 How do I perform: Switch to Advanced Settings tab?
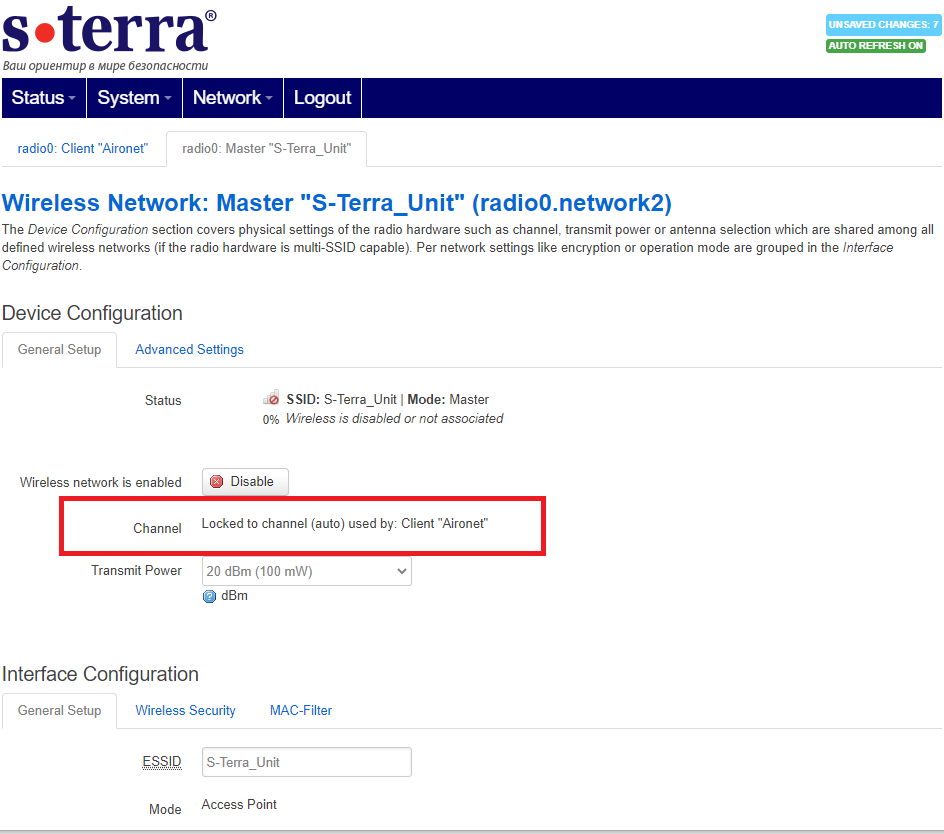[x=190, y=350]
